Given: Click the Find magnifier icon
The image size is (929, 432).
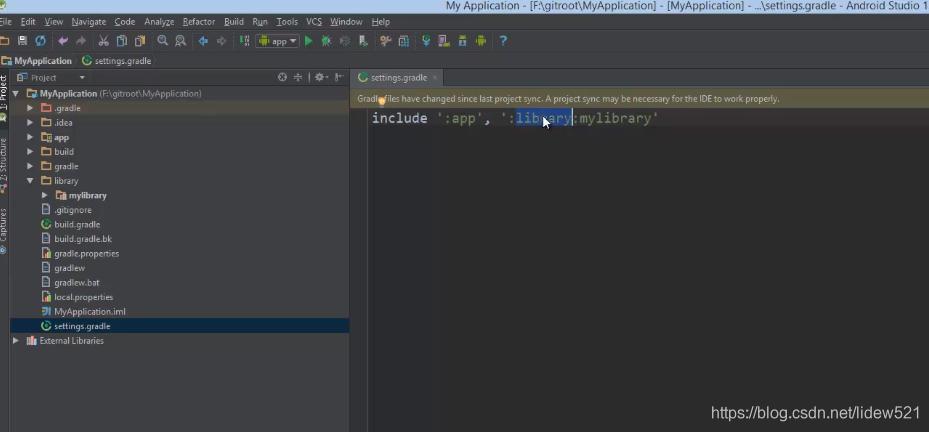Looking at the screenshot, I should coord(162,41).
